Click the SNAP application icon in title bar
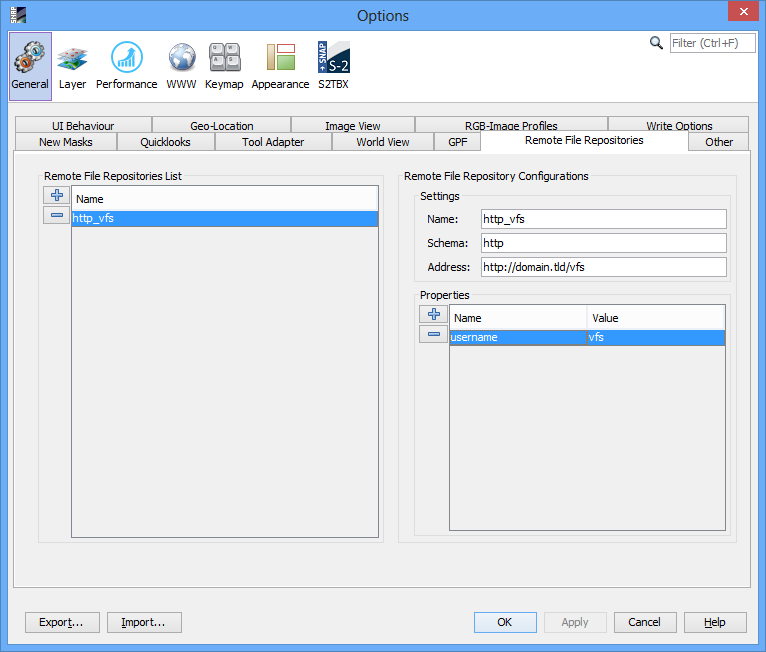This screenshot has width=766, height=652. coord(18,15)
